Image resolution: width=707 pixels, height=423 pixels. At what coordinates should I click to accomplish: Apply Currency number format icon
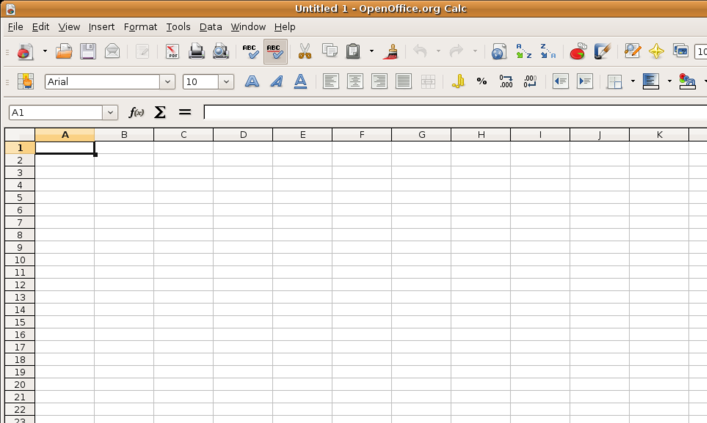tap(458, 82)
